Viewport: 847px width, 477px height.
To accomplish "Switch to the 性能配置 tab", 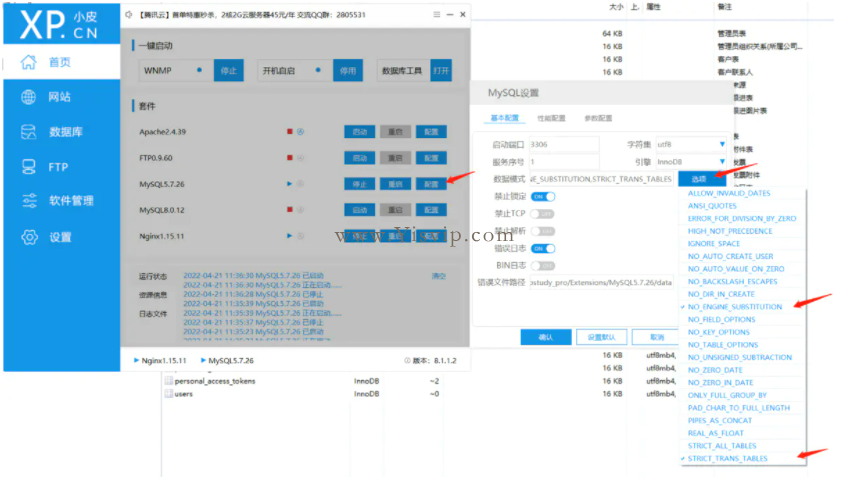I will [551, 118].
